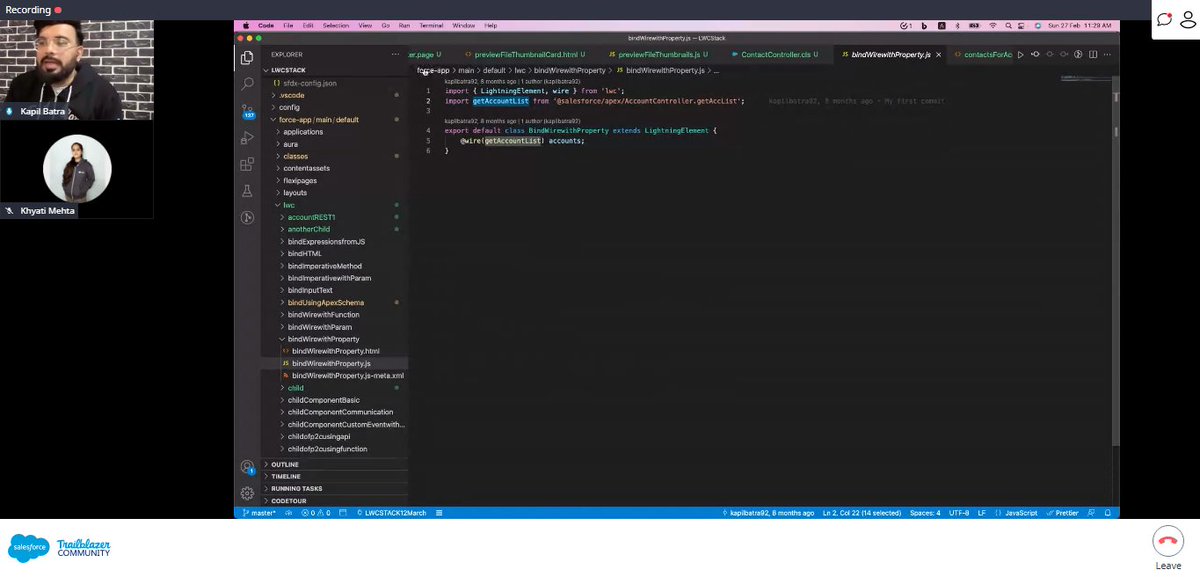Expand the RUNNING TASKS section
This screenshot has height=577, width=1200.
pyautogui.click(x=296, y=489)
